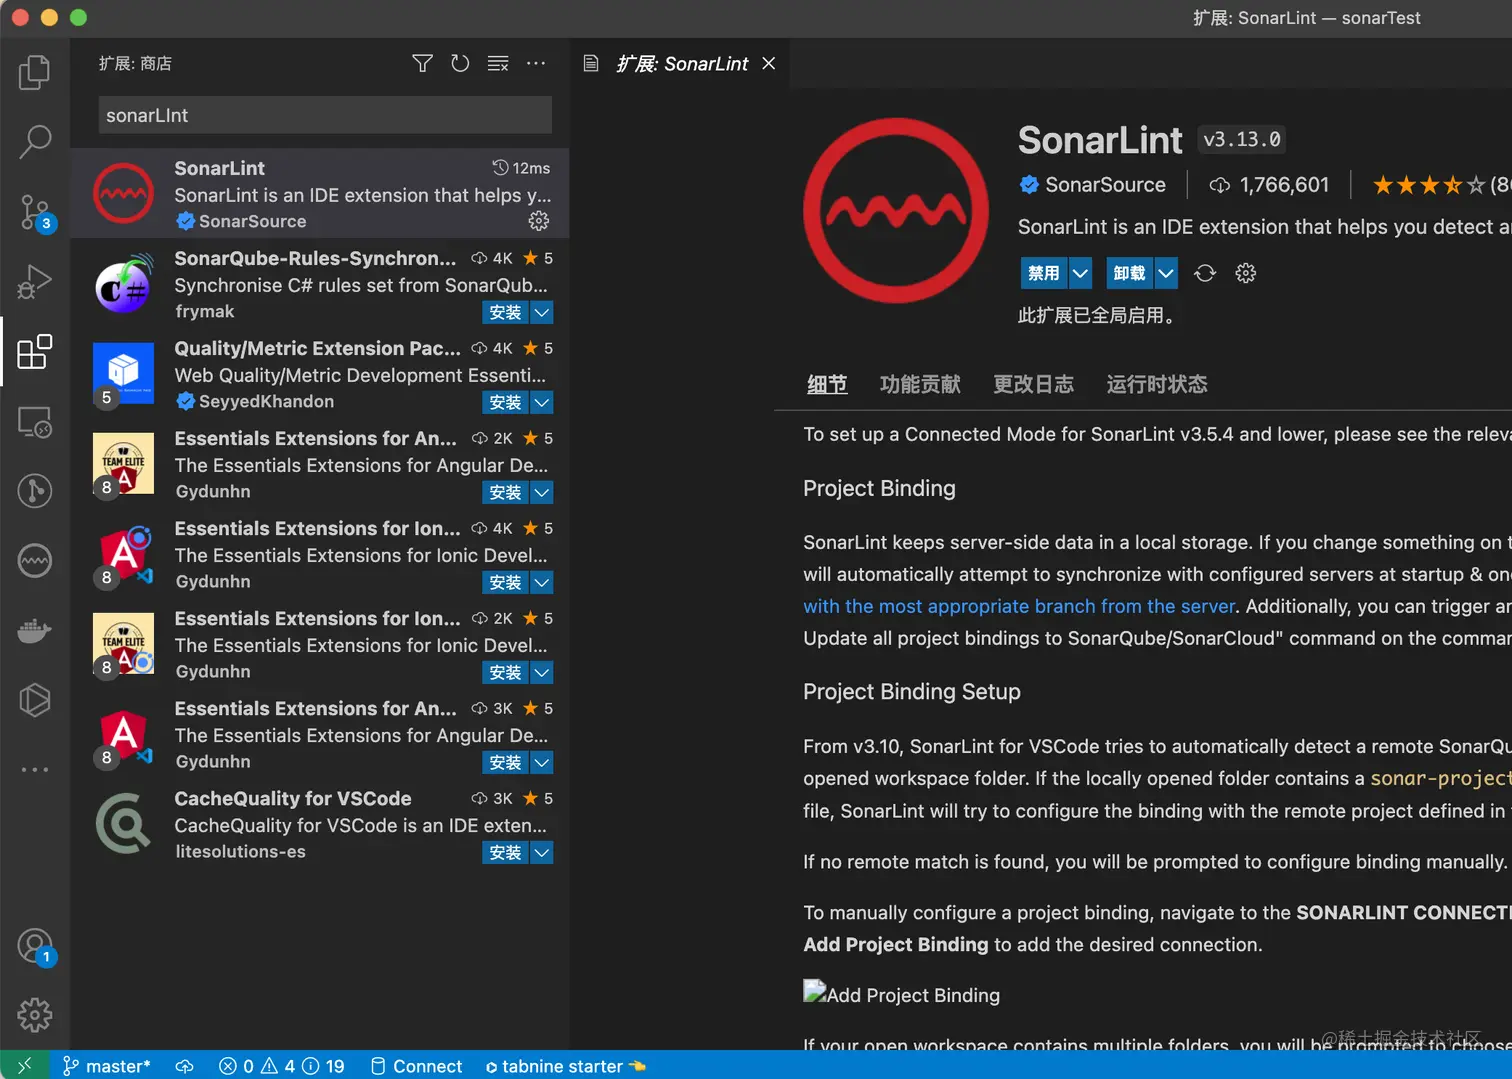Select SonarLint in the extensions list
This screenshot has width=1512, height=1079.
coord(320,193)
